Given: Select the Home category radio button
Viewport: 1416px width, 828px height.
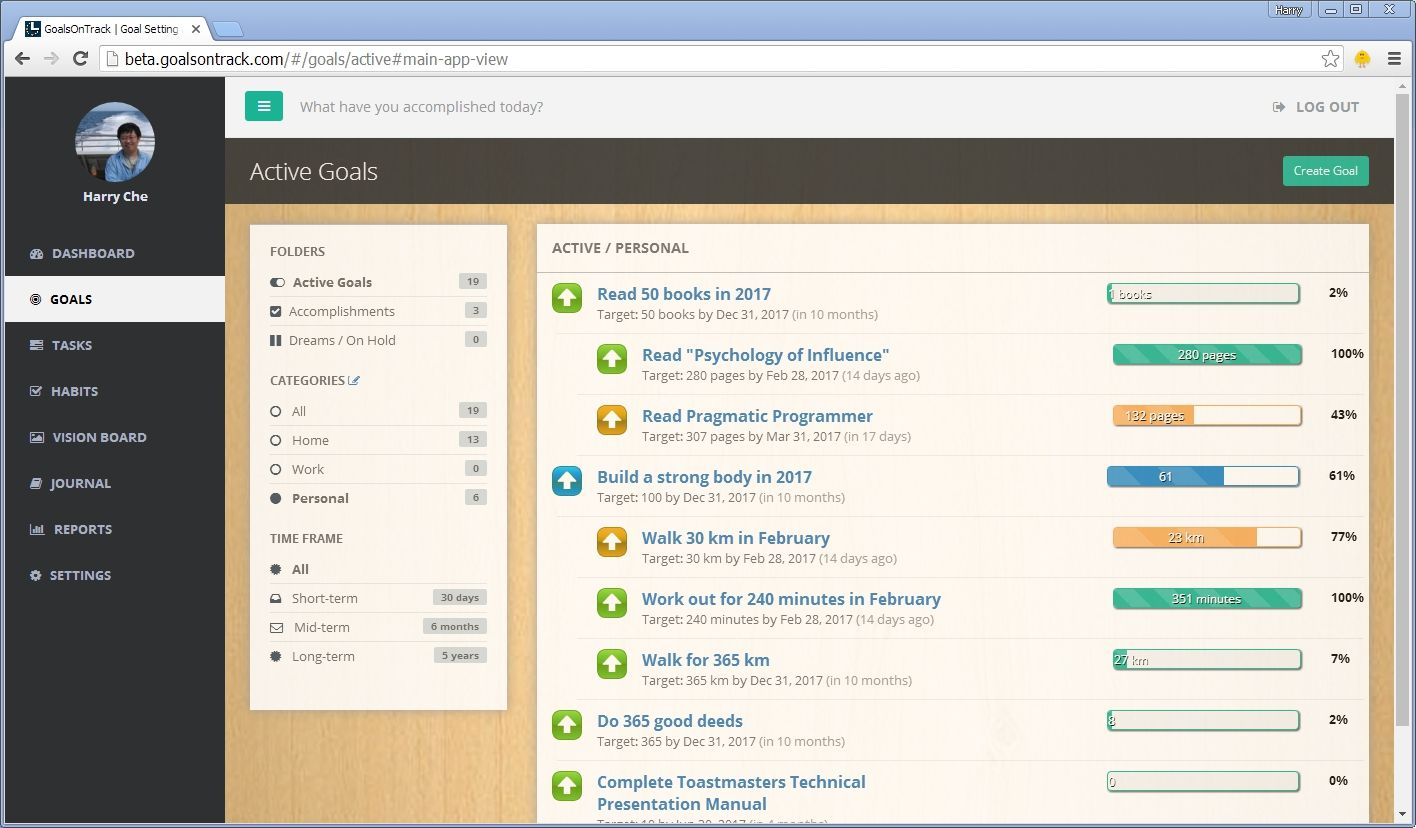Looking at the screenshot, I should [x=276, y=440].
